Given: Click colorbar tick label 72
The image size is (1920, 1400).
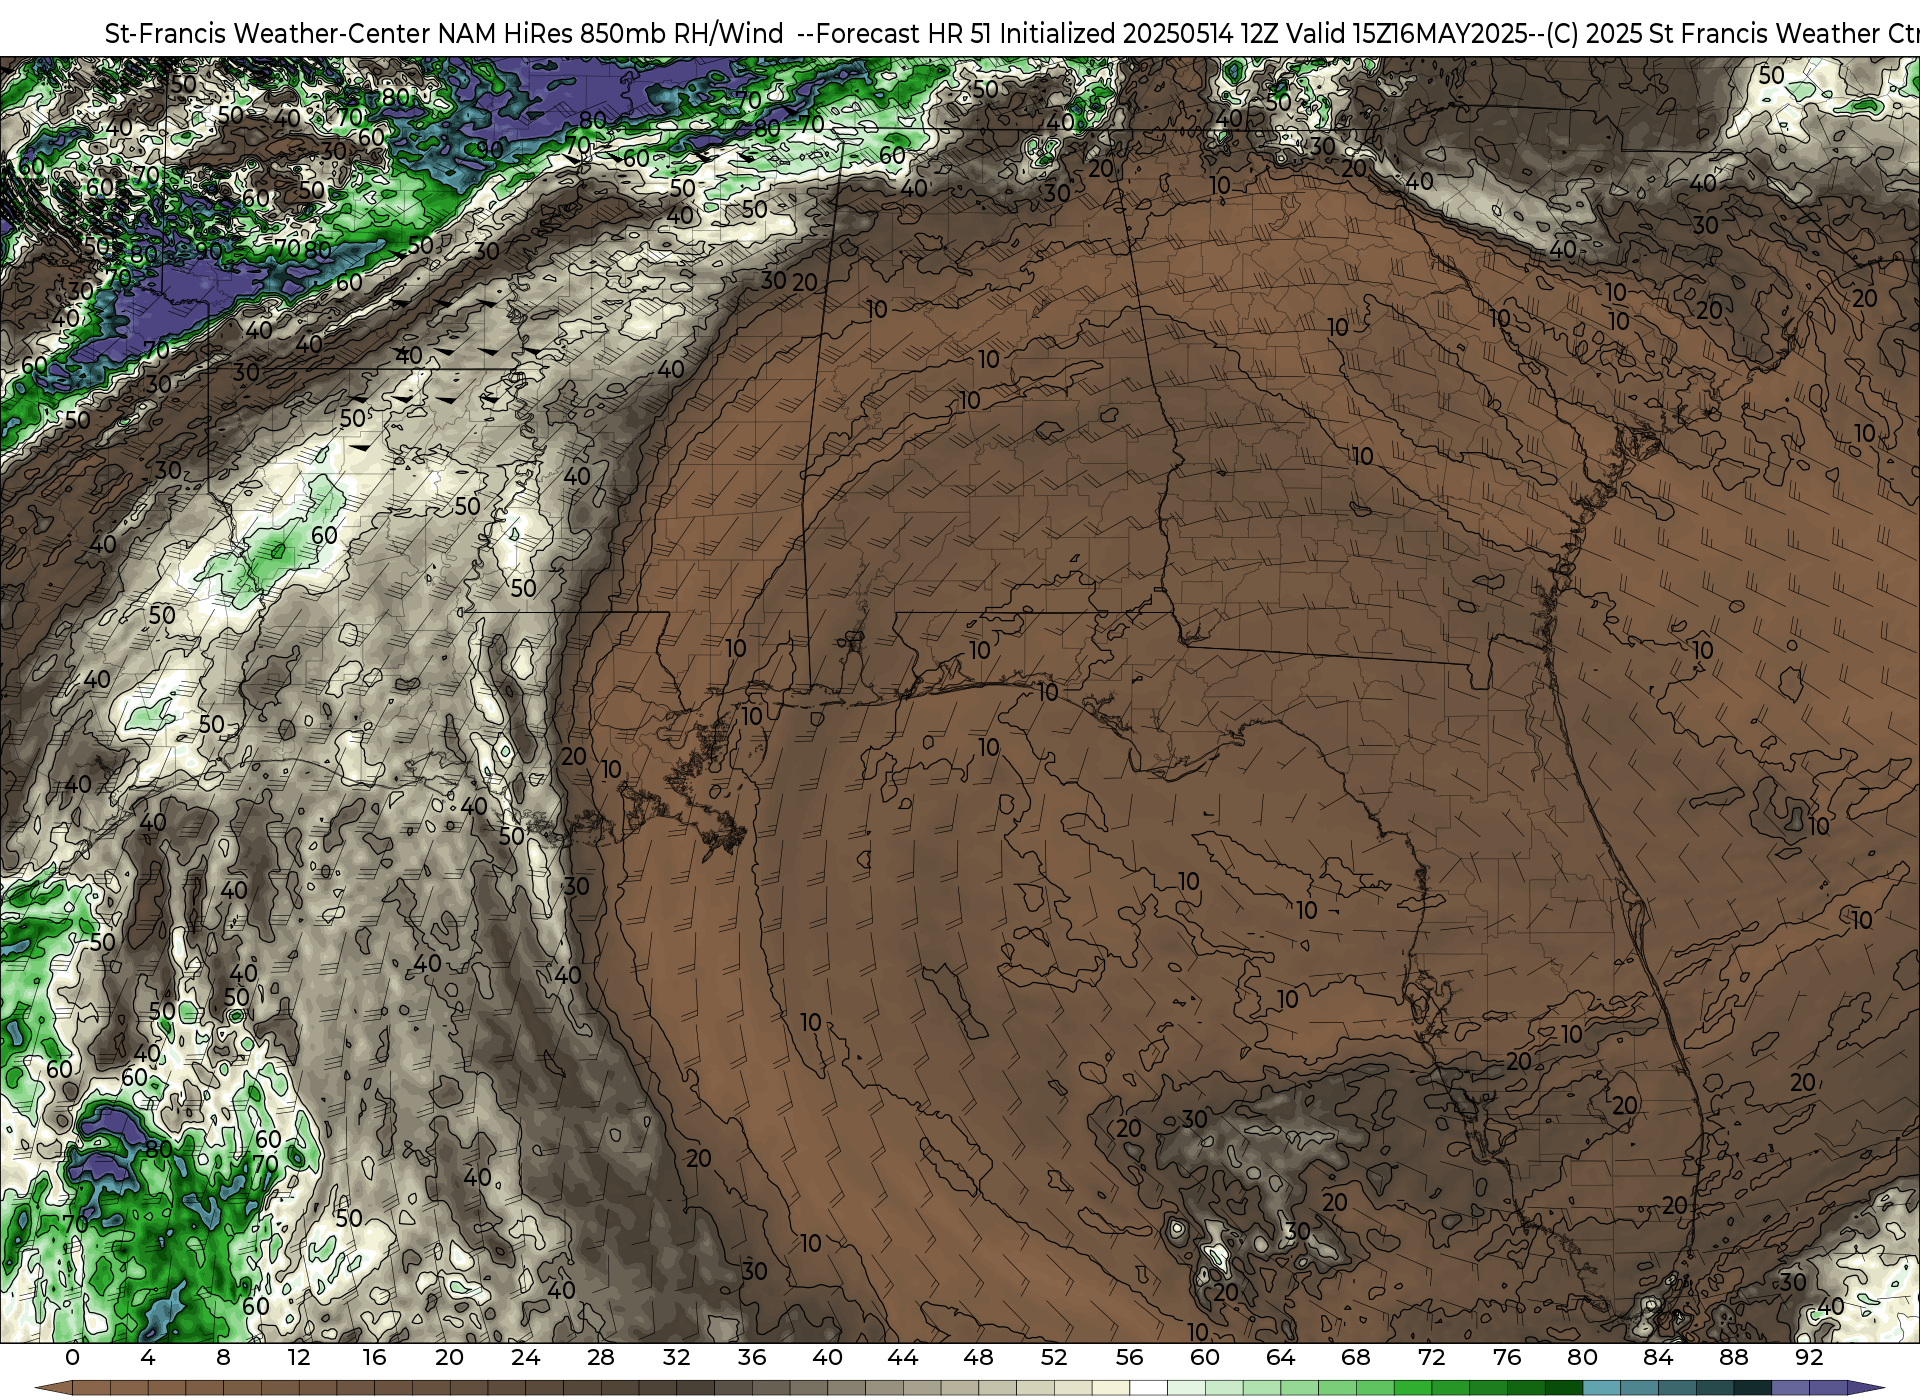Looking at the screenshot, I should coord(1431,1357).
